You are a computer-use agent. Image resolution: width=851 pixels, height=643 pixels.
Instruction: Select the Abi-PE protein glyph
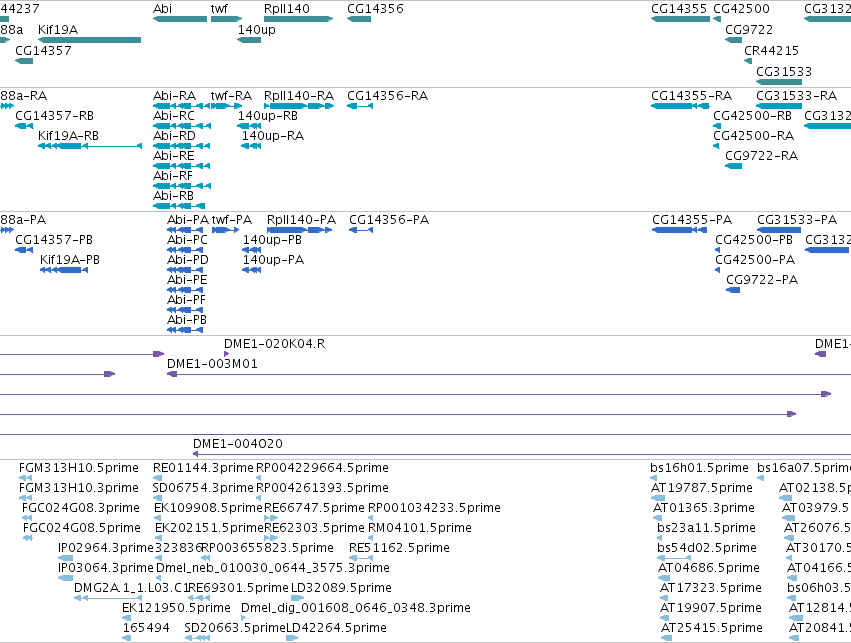[x=185, y=290]
